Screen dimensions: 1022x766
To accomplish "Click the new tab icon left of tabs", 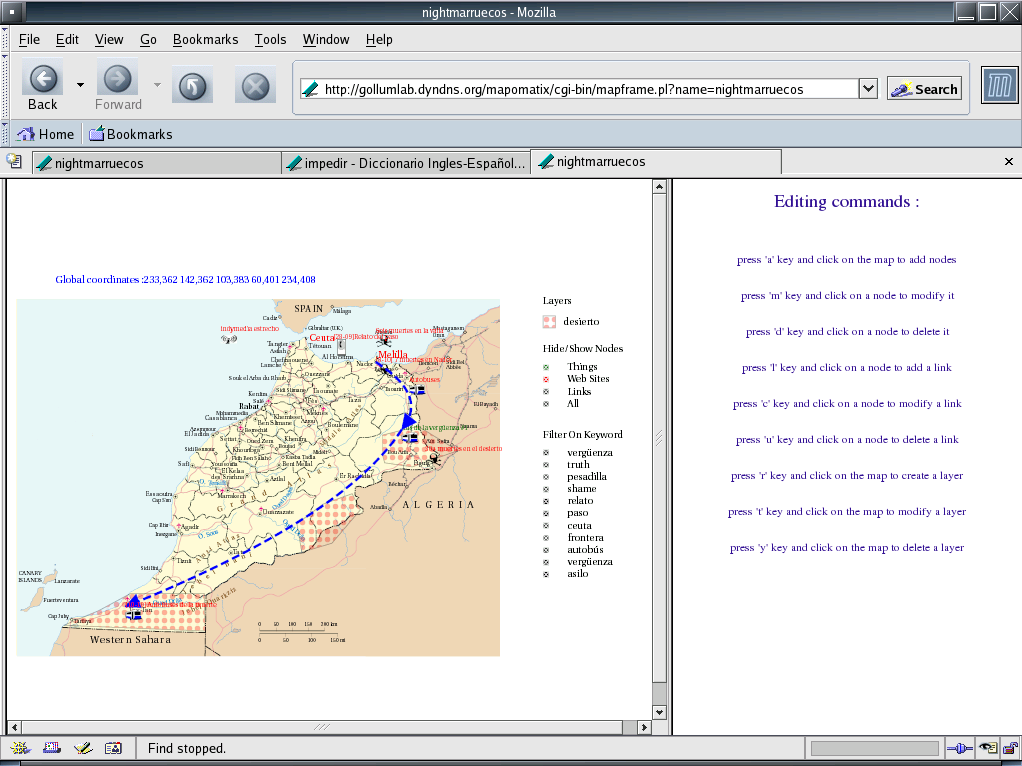I will (14, 161).
